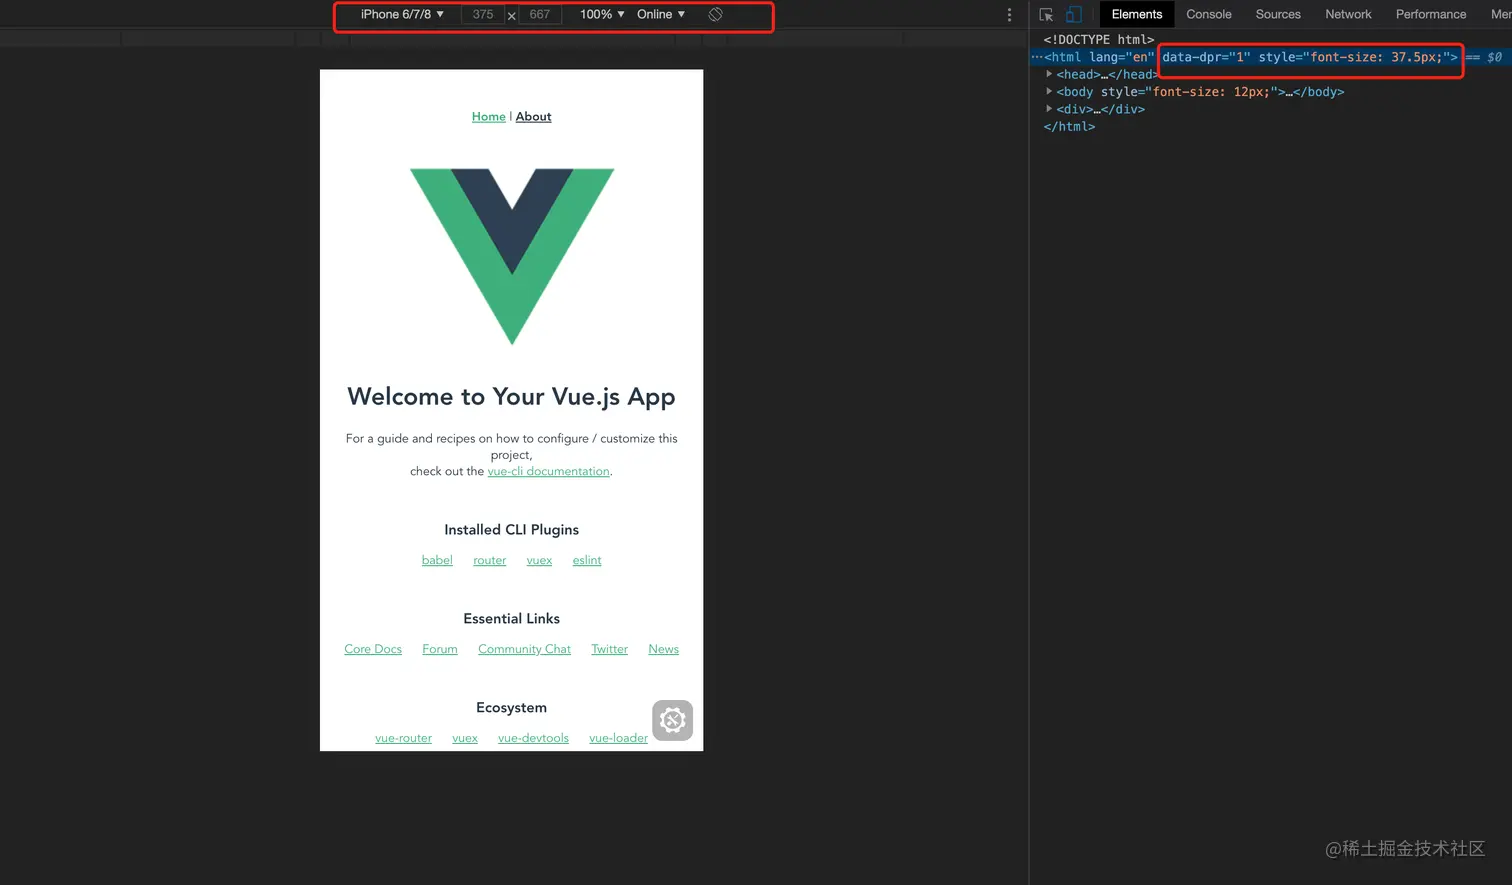Image resolution: width=1512 pixels, height=885 pixels.
Task: Open the 100% zoom dropdown
Action: [x=602, y=14]
